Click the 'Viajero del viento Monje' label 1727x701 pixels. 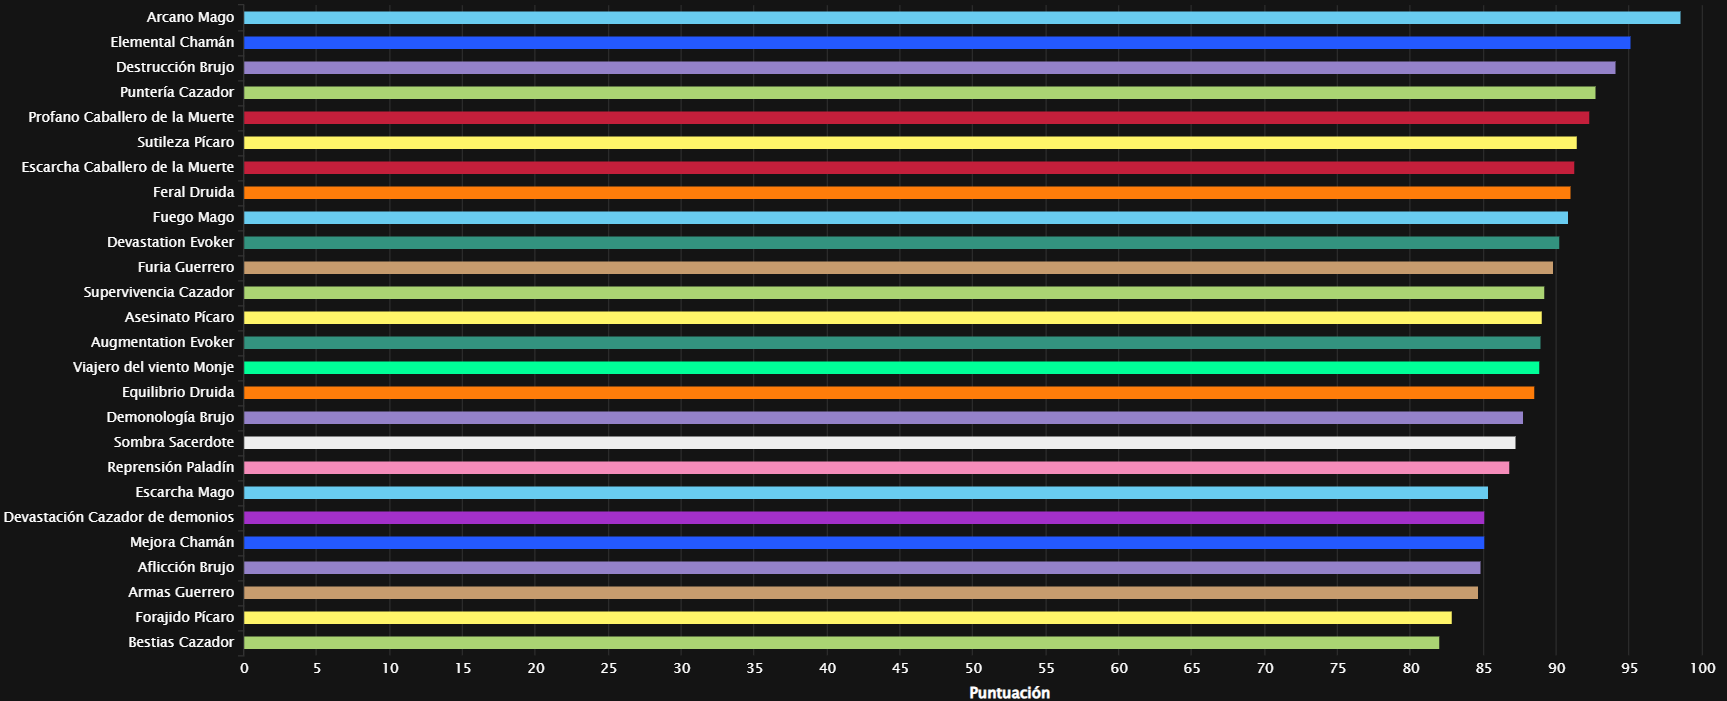pyautogui.click(x=154, y=367)
